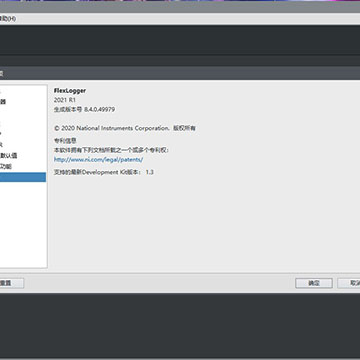Click the Development Kit version 1.3 line
Screen dimensions: 360x360
(x=104, y=172)
